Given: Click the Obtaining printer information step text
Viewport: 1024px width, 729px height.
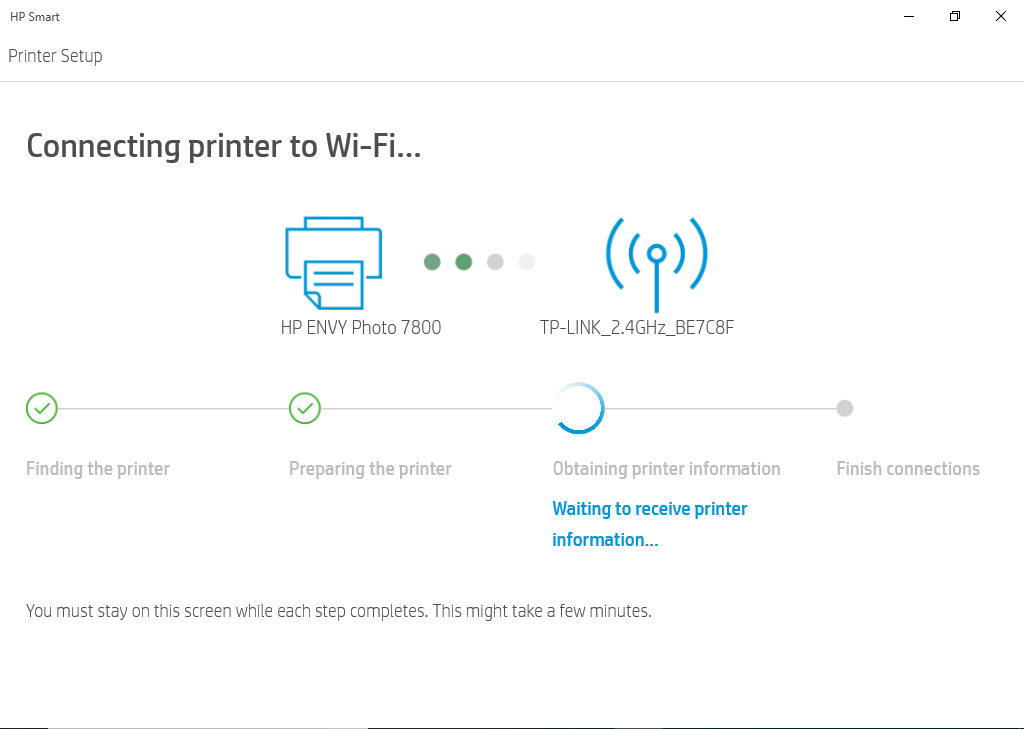Looking at the screenshot, I should 666,468.
